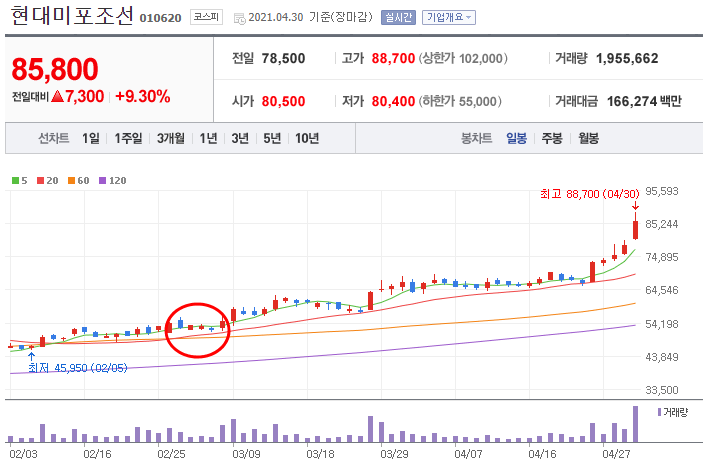Click the red up-triangle change icon

[57, 96]
